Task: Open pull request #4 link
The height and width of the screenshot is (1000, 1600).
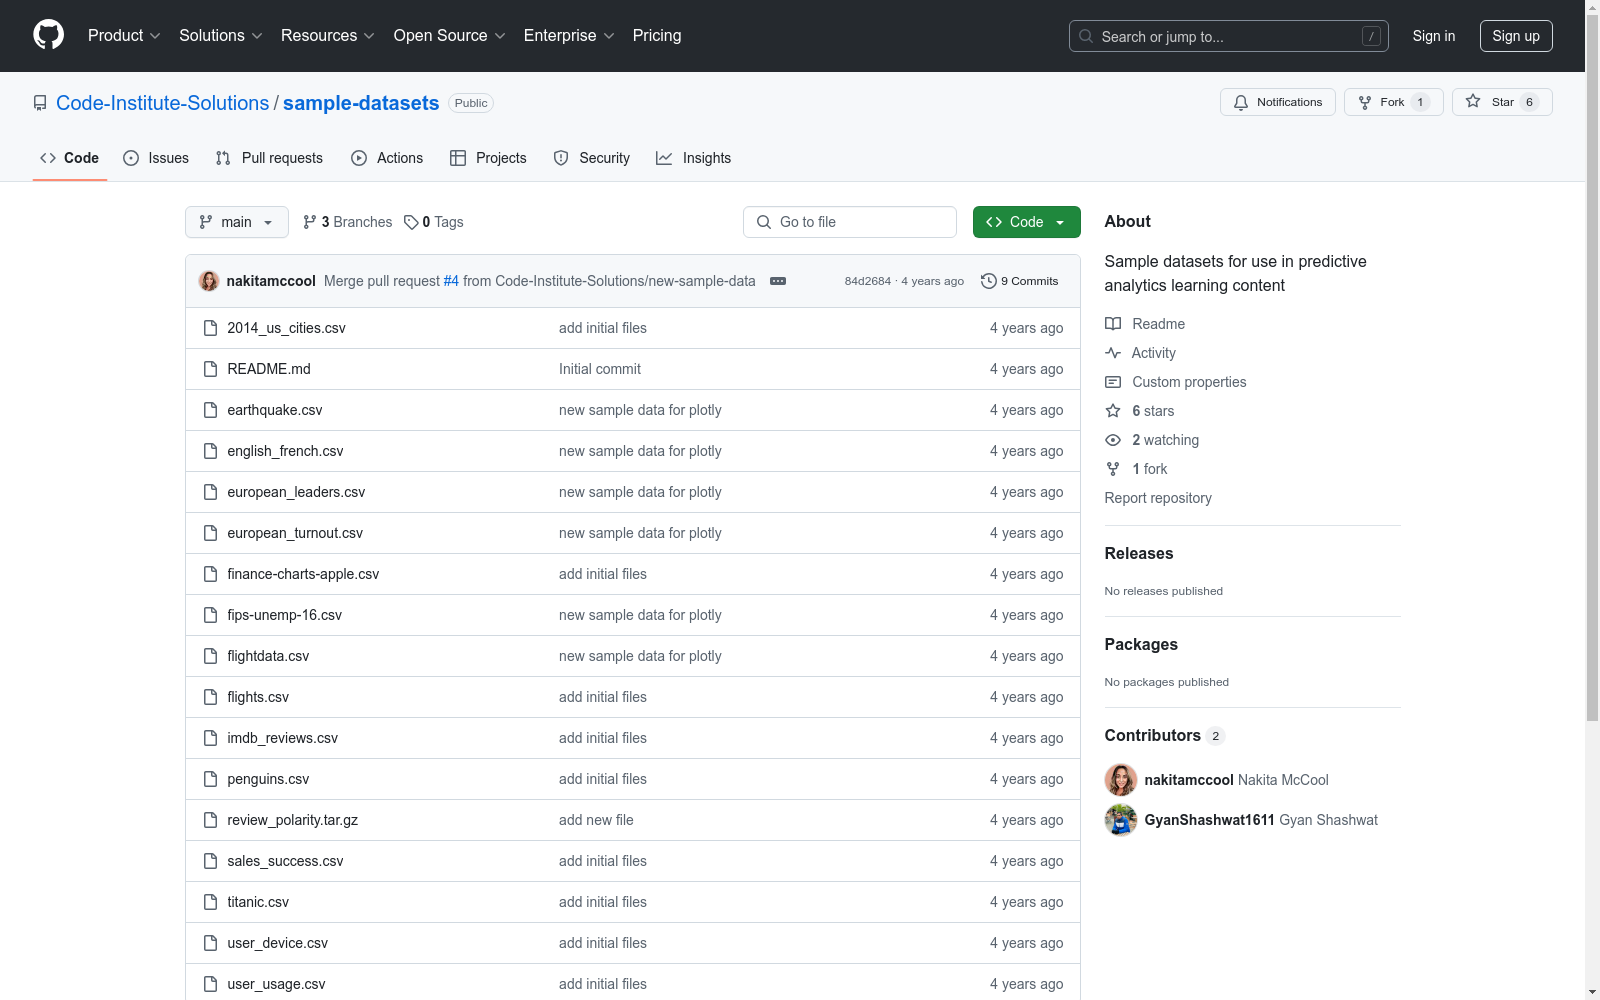Action: [x=451, y=281]
